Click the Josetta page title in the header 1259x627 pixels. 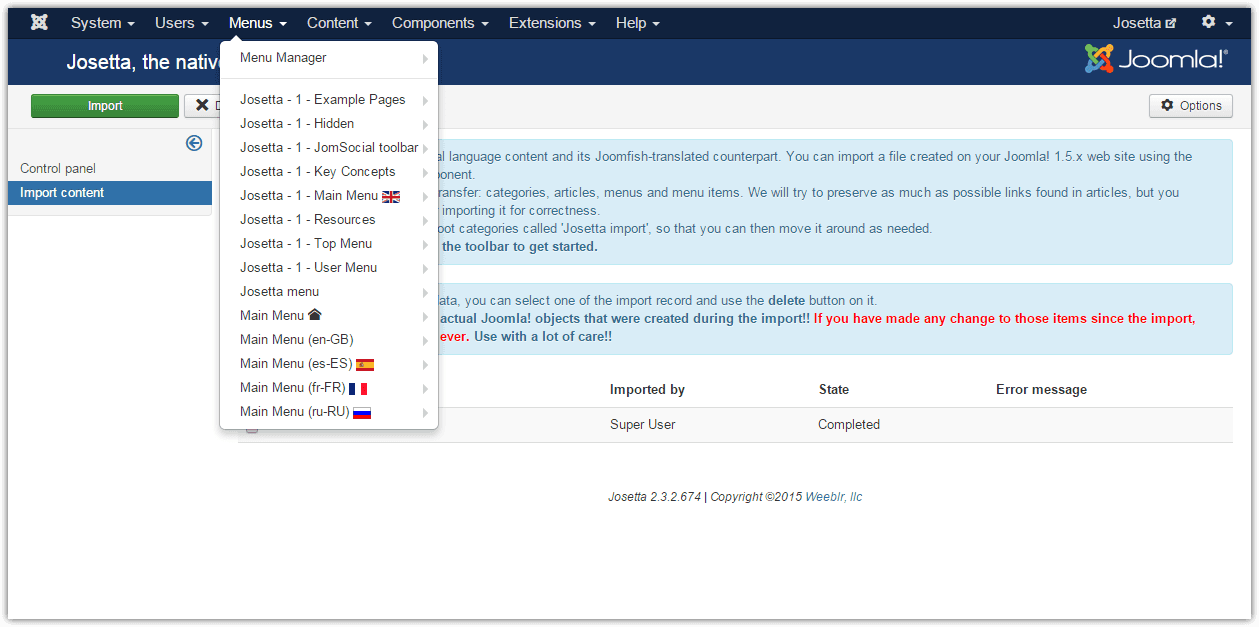(144, 62)
